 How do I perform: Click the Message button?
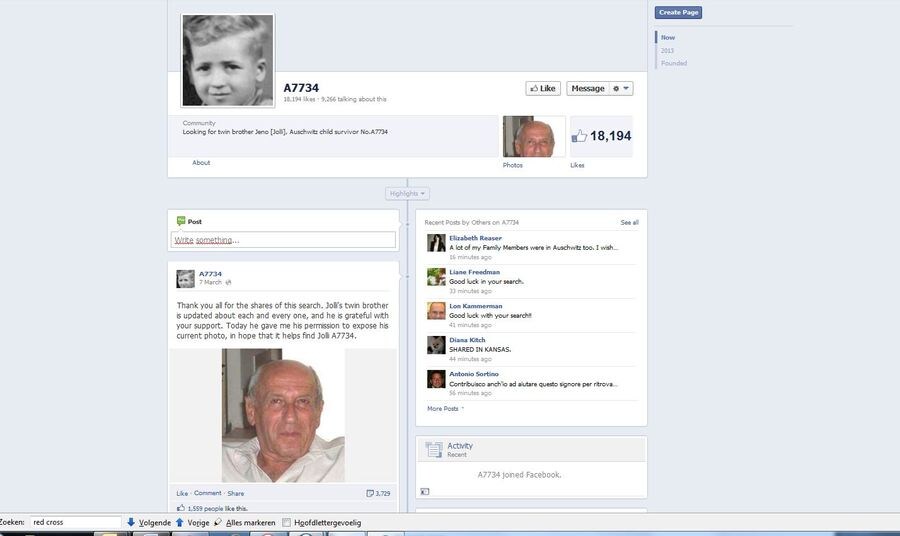point(587,88)
